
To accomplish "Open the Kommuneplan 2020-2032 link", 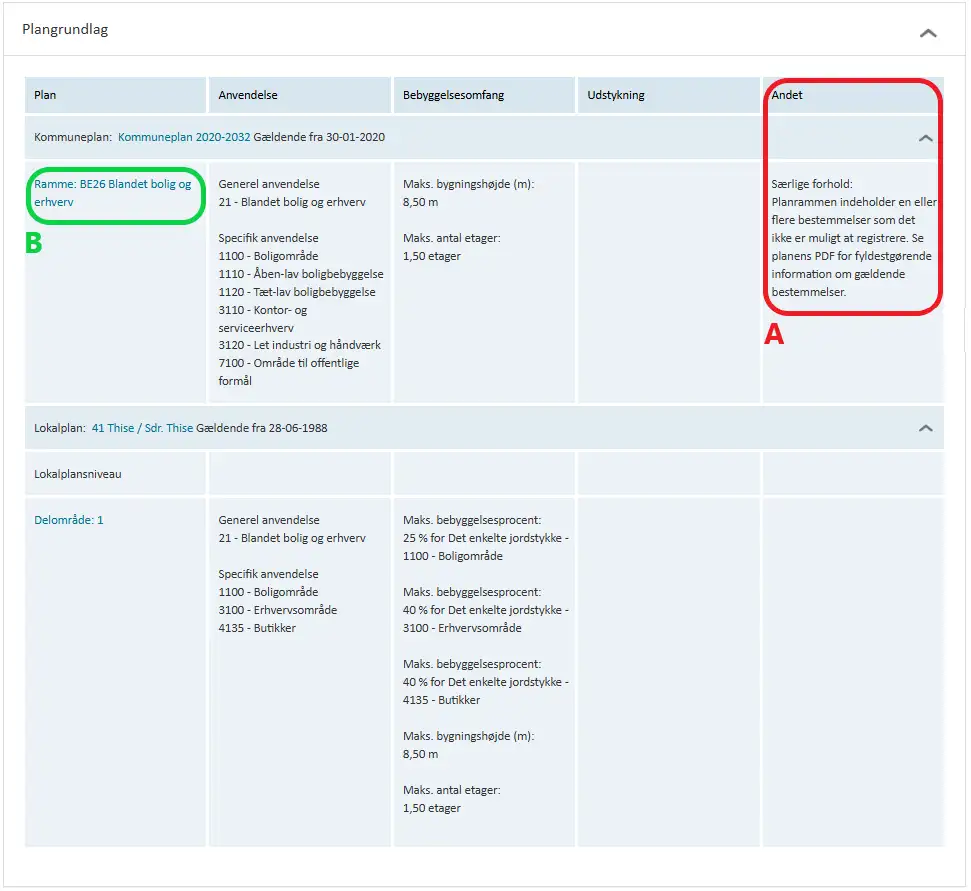I will point(184,137).
